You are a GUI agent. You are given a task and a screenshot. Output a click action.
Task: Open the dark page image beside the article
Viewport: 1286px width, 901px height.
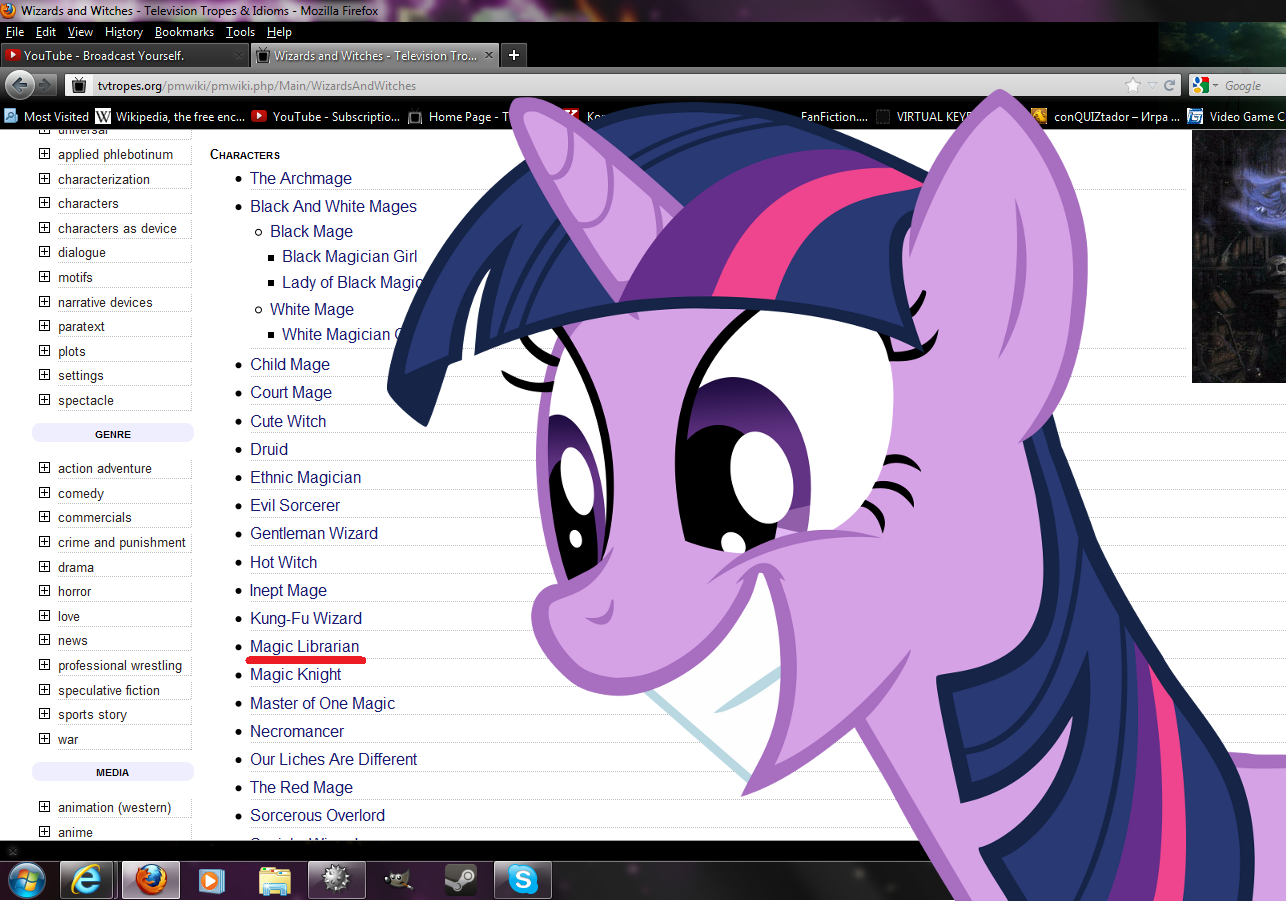[1238, 256]
